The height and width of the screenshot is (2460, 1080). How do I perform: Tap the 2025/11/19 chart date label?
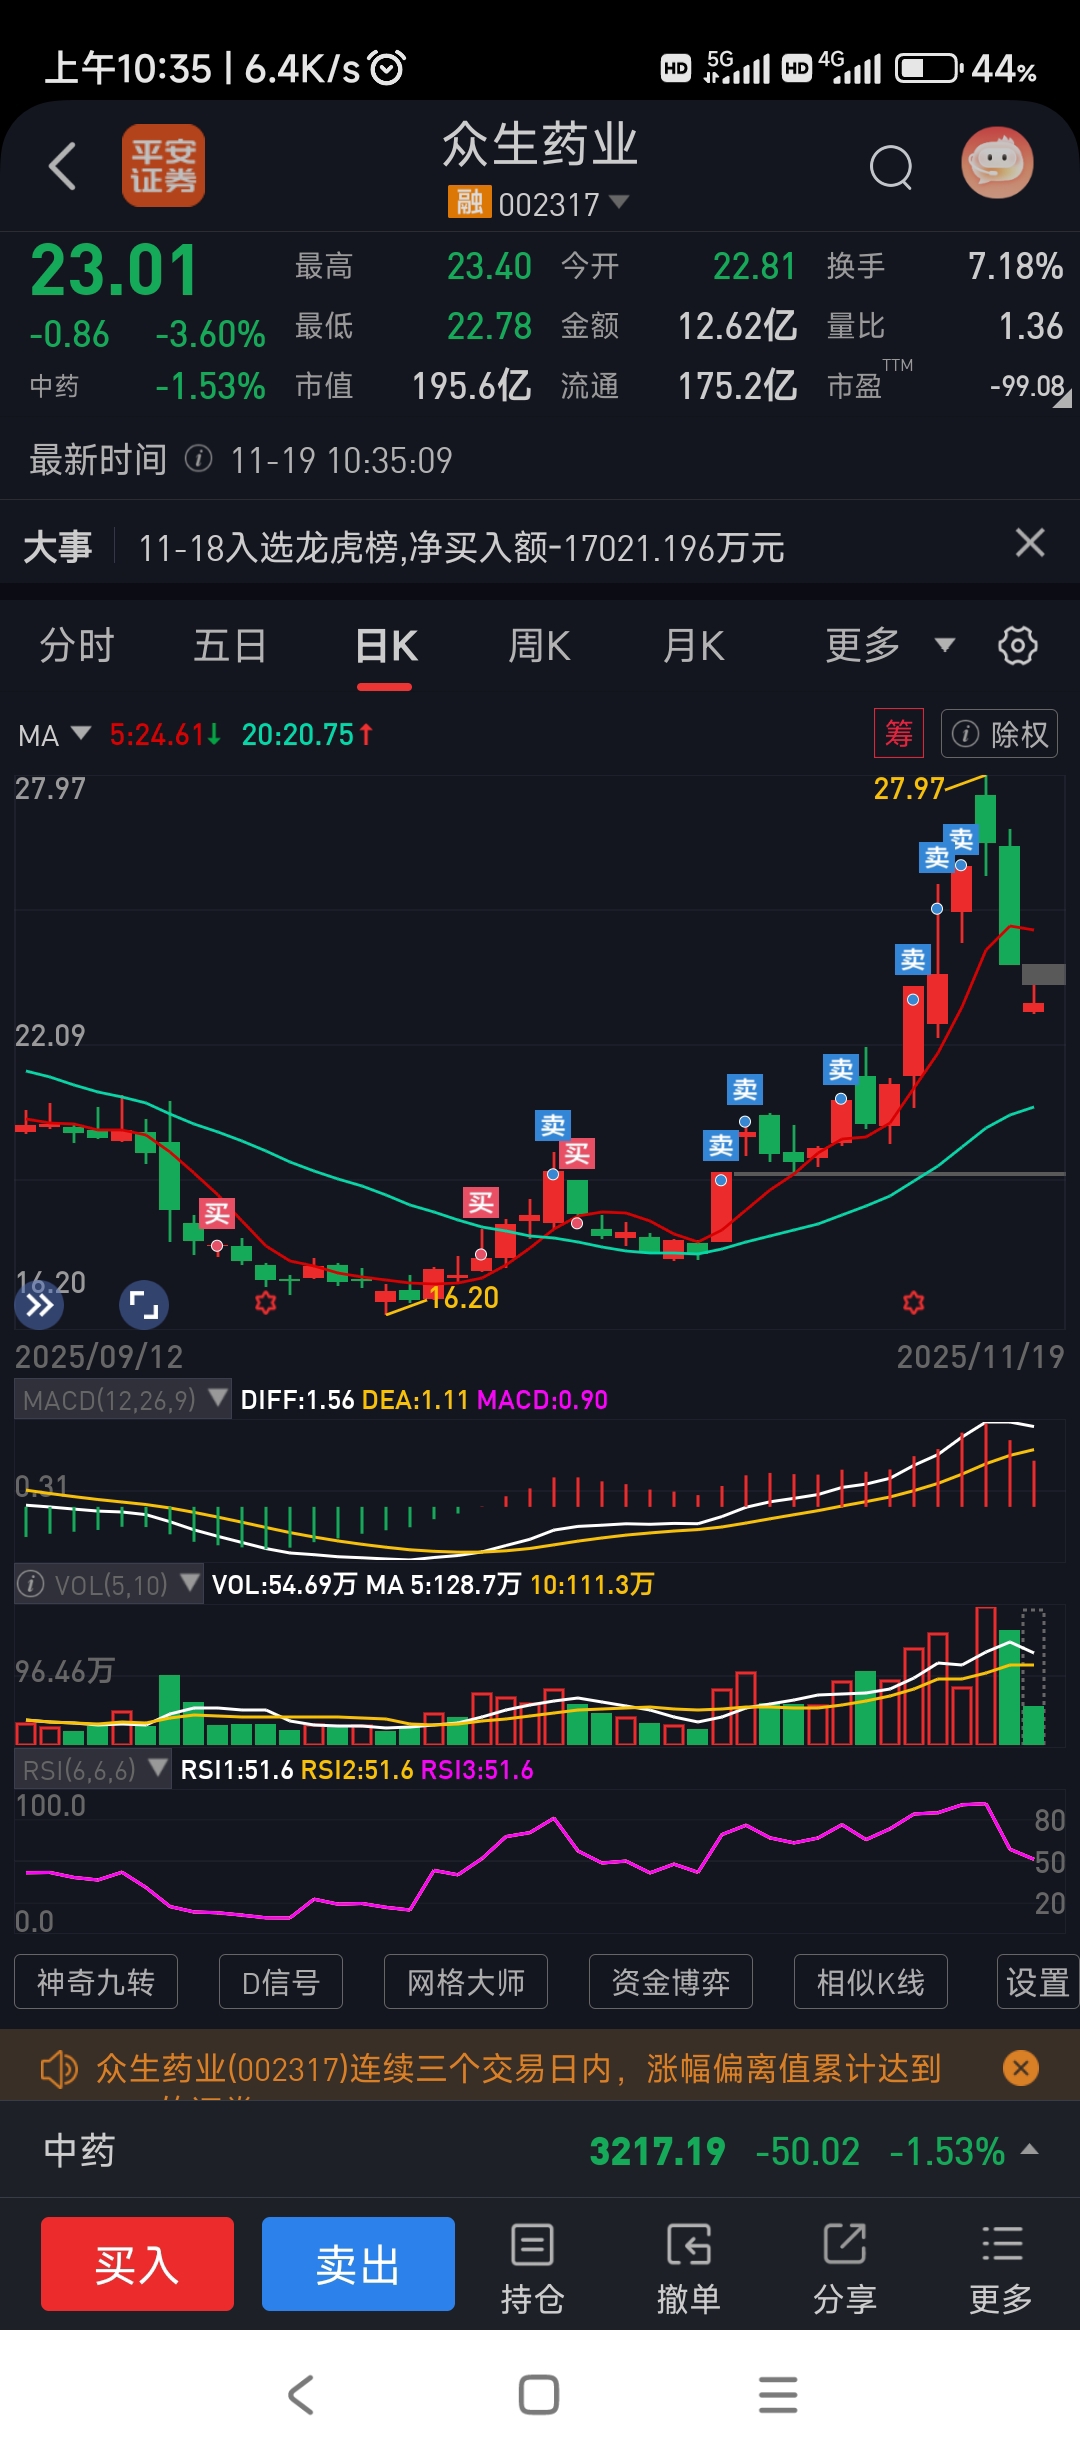(x=980, y=1357)
